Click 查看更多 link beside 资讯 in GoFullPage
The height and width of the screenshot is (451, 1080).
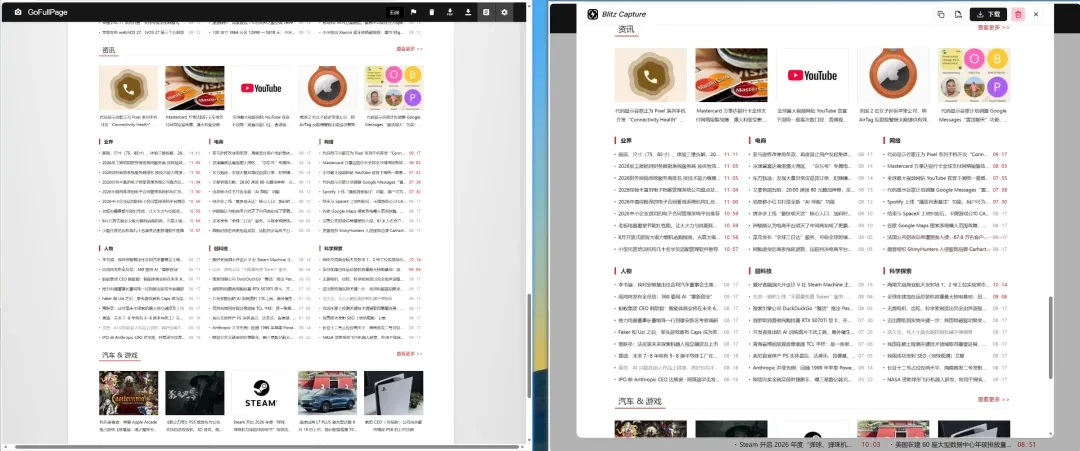(x=409, y=49)
